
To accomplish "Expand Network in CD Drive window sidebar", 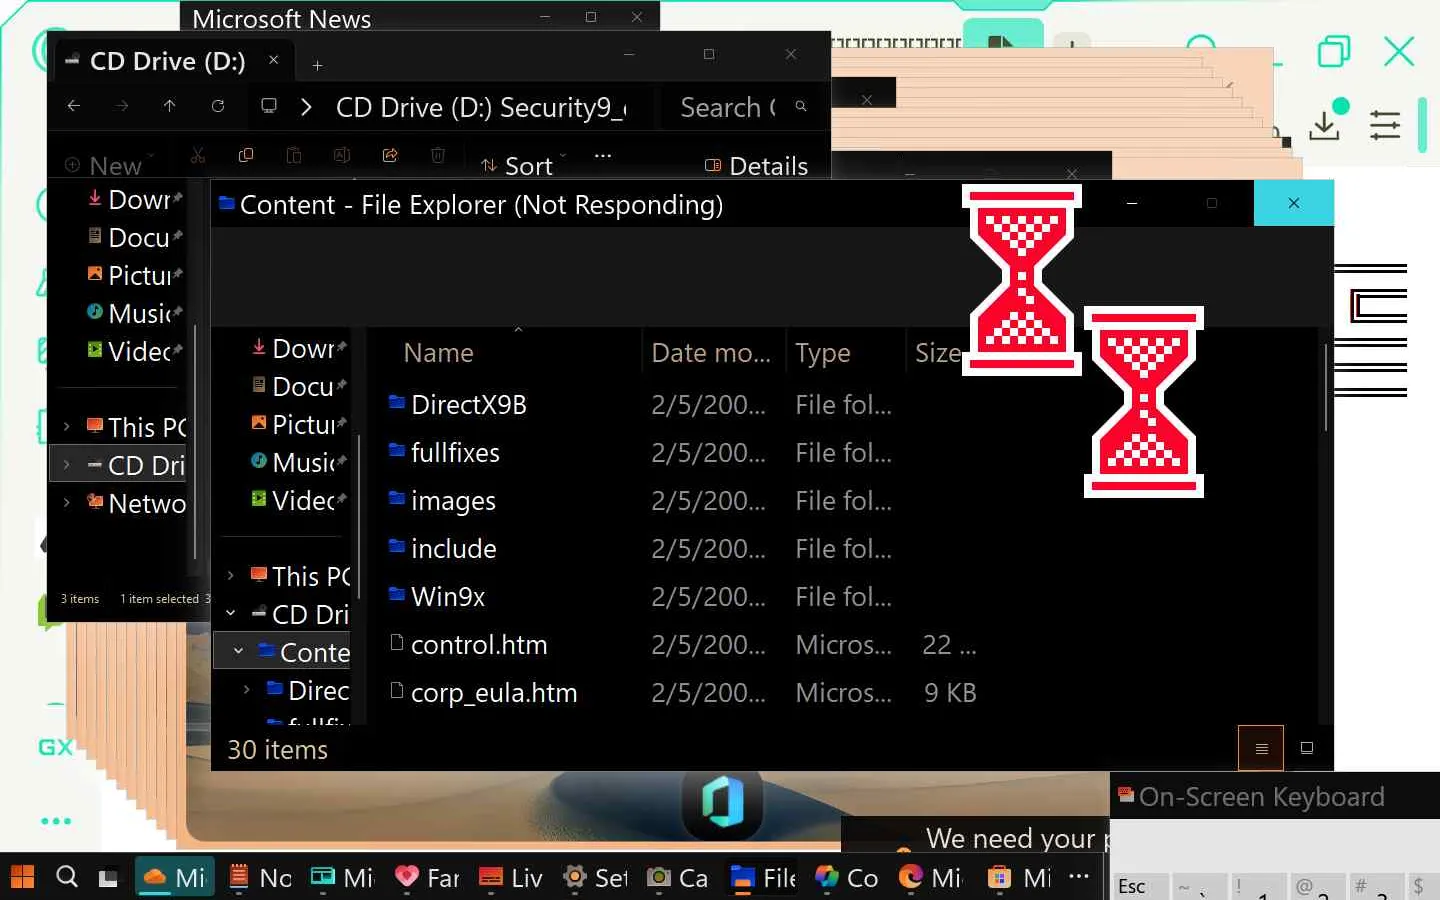I will click(67, 503).
